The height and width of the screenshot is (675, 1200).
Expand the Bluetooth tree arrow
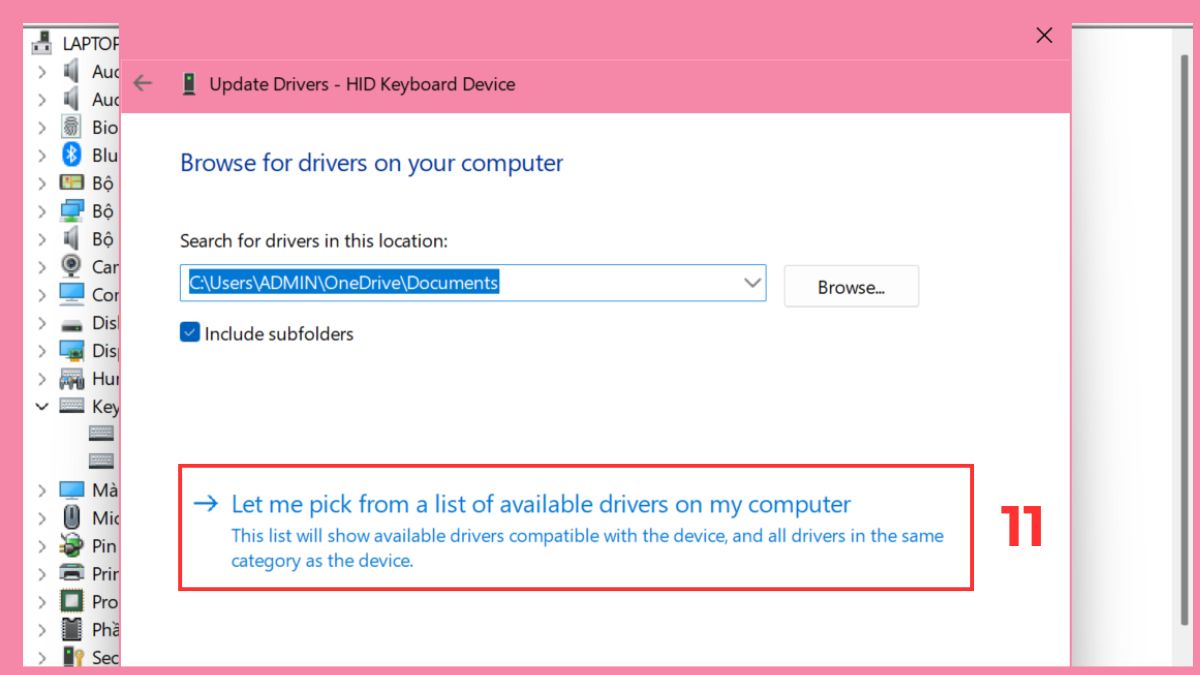click(42, 155)
